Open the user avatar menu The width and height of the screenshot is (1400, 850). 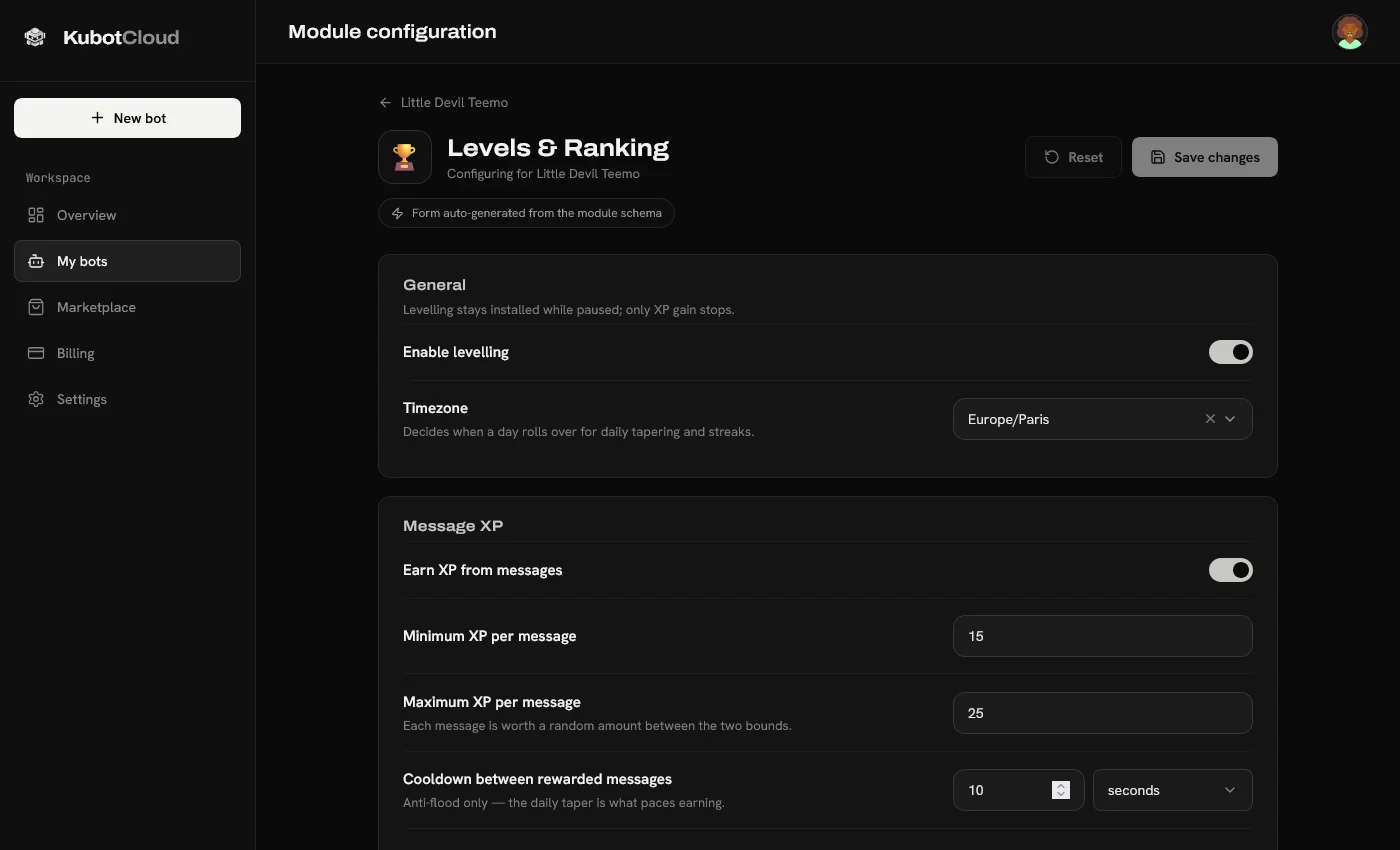(x=1349, y=32)
